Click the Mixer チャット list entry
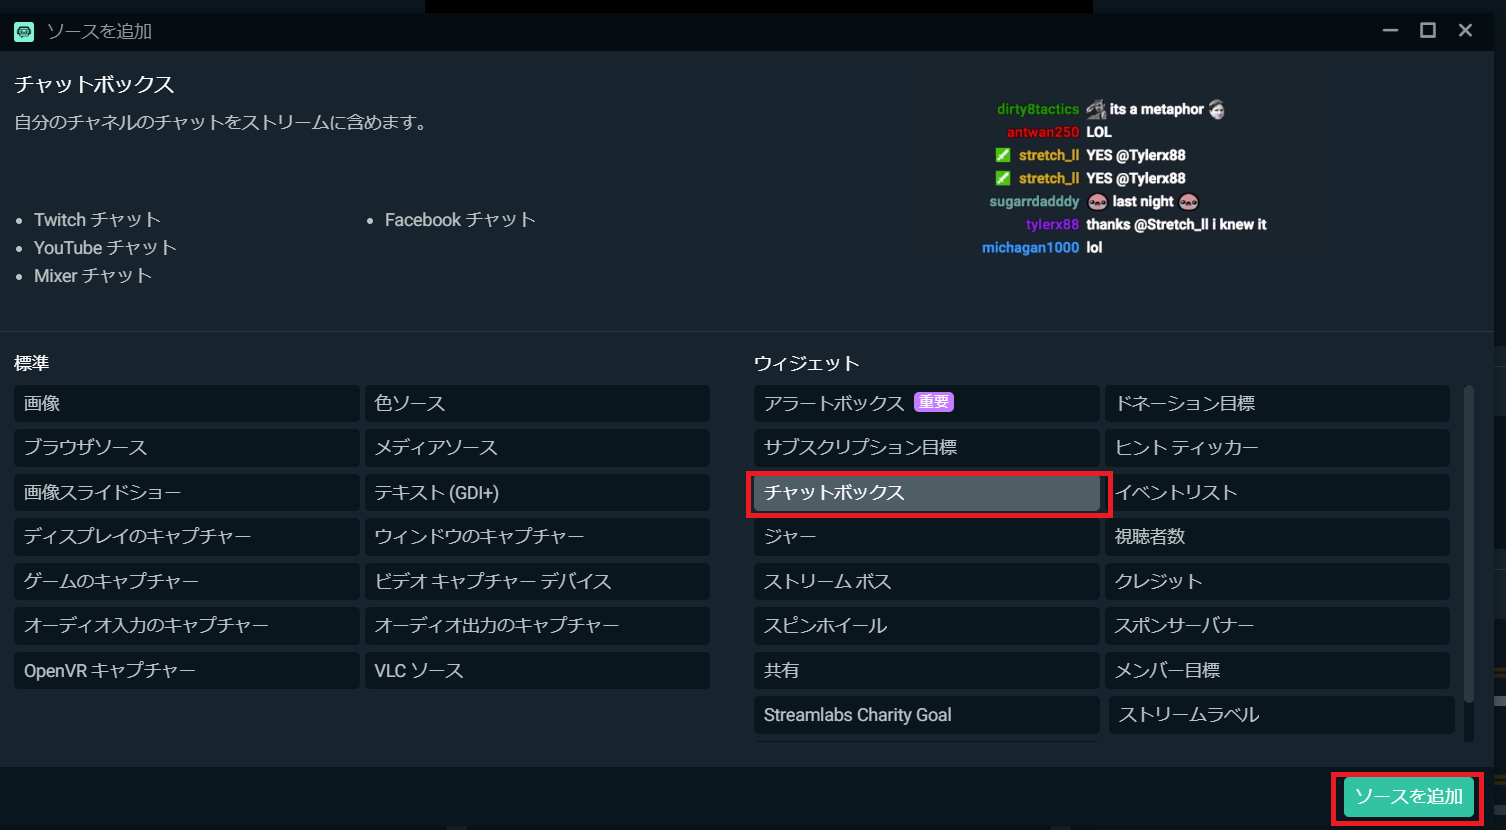1506x830 pixels. pyautogui.click(x=93, y=275)
